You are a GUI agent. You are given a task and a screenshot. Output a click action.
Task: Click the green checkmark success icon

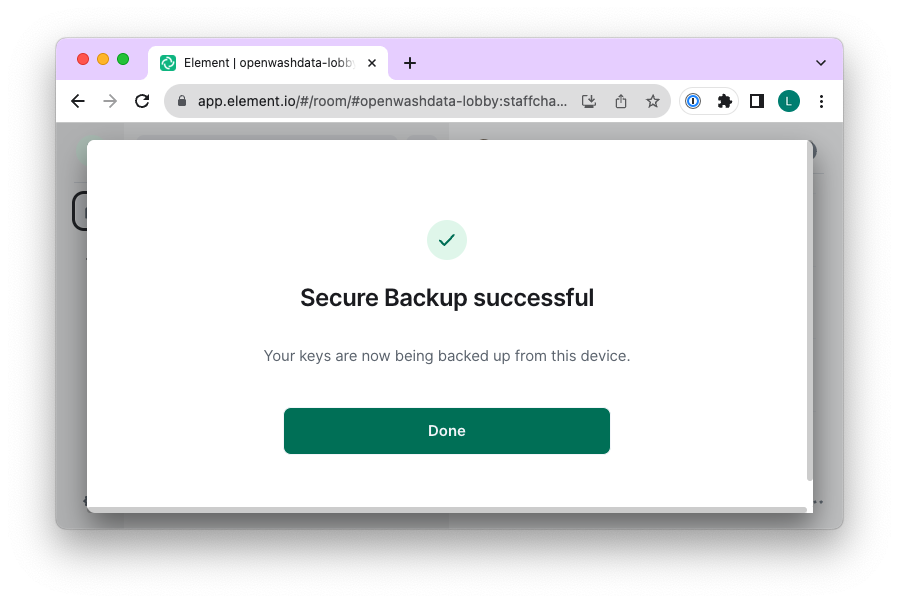point(447,240)
